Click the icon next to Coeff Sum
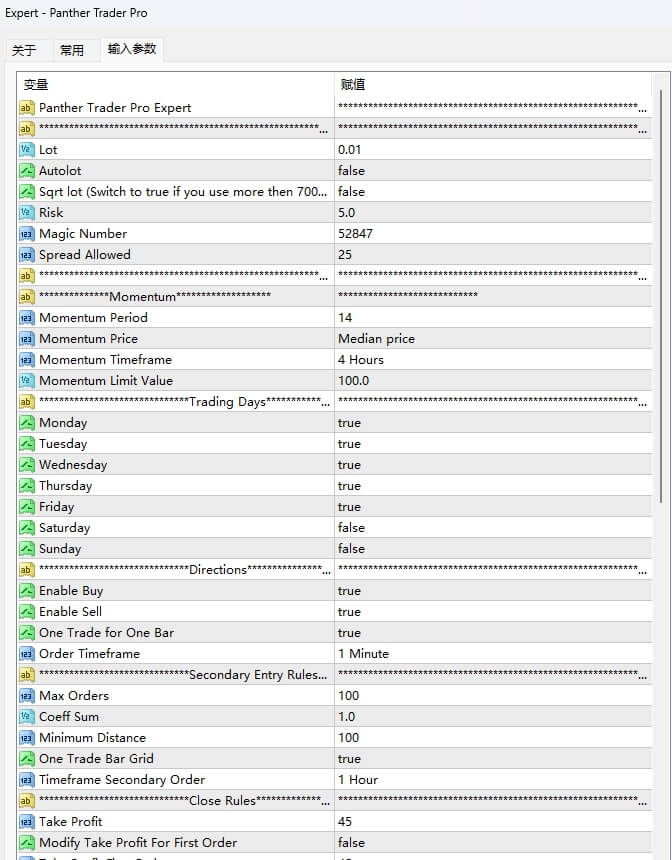Viewport: 672px width, 860px height. point(26,716)
